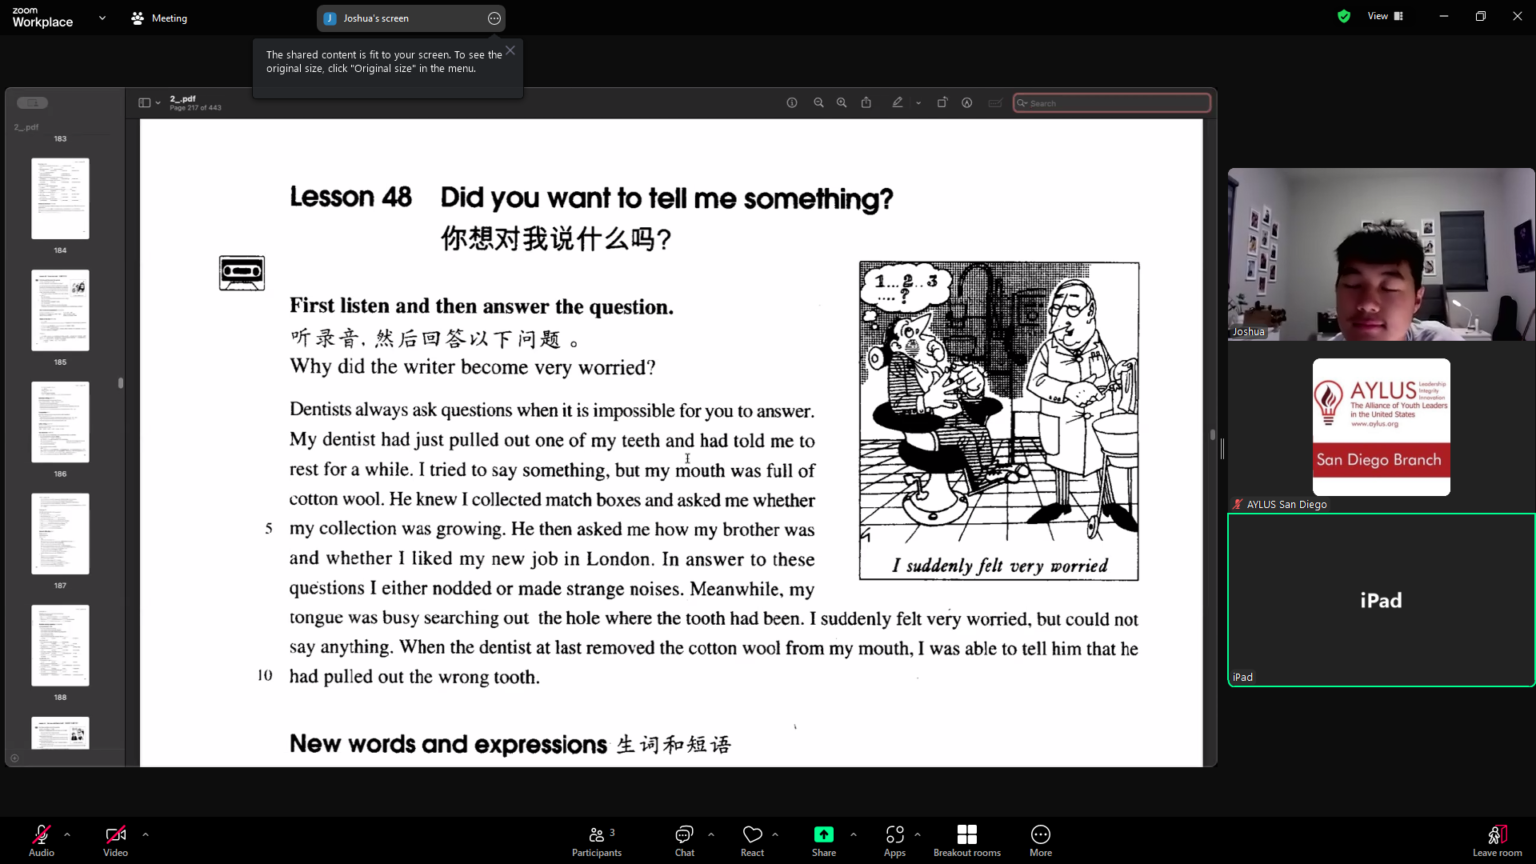Image resolution: width=1536 pixels, height=864 pixels.
Task: Click the green encryption shield icon
Action: (1344, 16)
